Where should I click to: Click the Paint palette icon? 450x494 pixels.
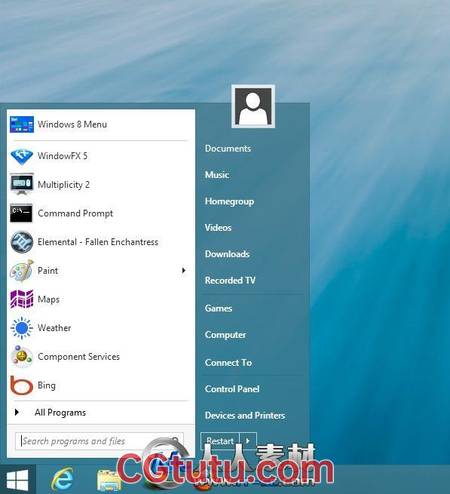point(22,271)
